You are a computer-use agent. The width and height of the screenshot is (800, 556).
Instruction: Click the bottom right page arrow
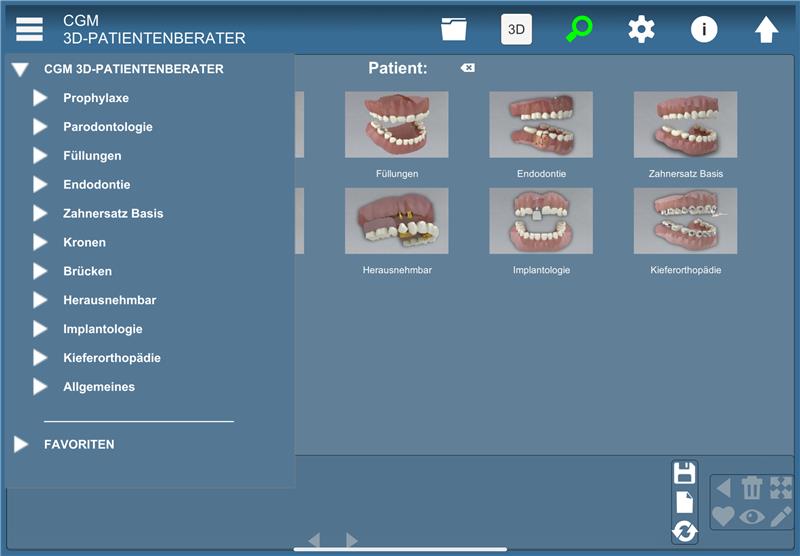[352, 540]
